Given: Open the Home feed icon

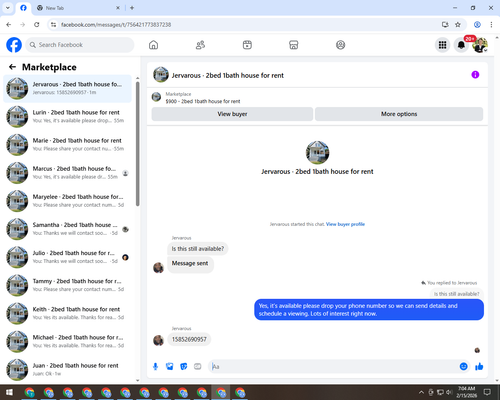Looking at the screenshot, I should 153,45.
